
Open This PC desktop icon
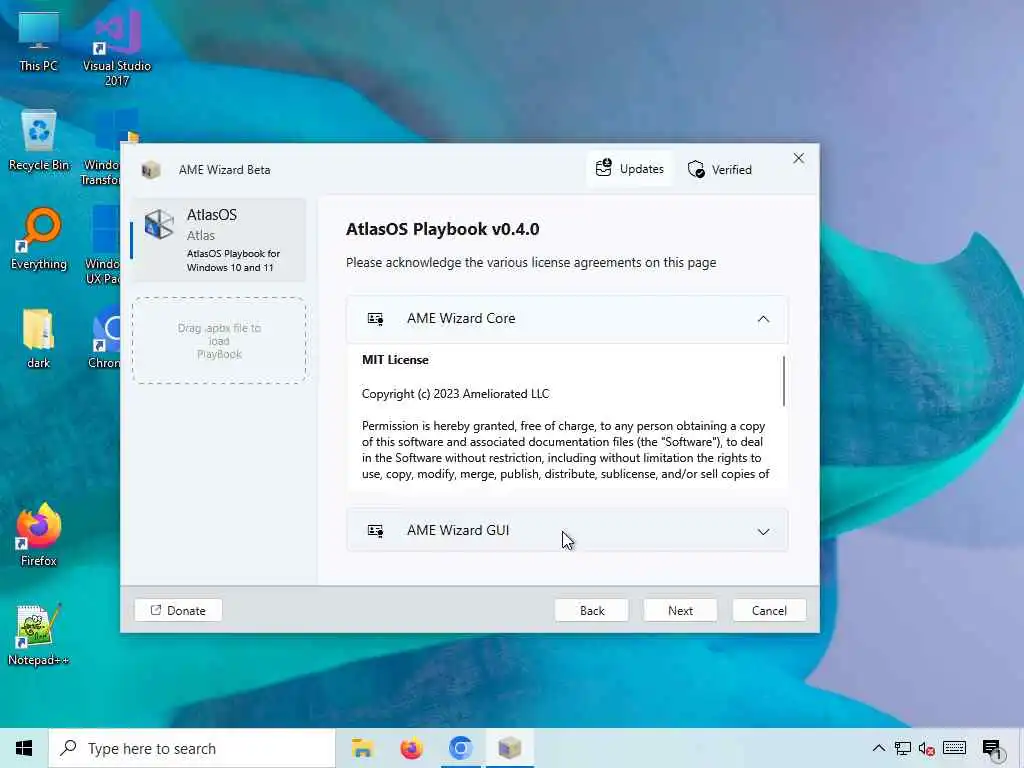tap(38, 41)
